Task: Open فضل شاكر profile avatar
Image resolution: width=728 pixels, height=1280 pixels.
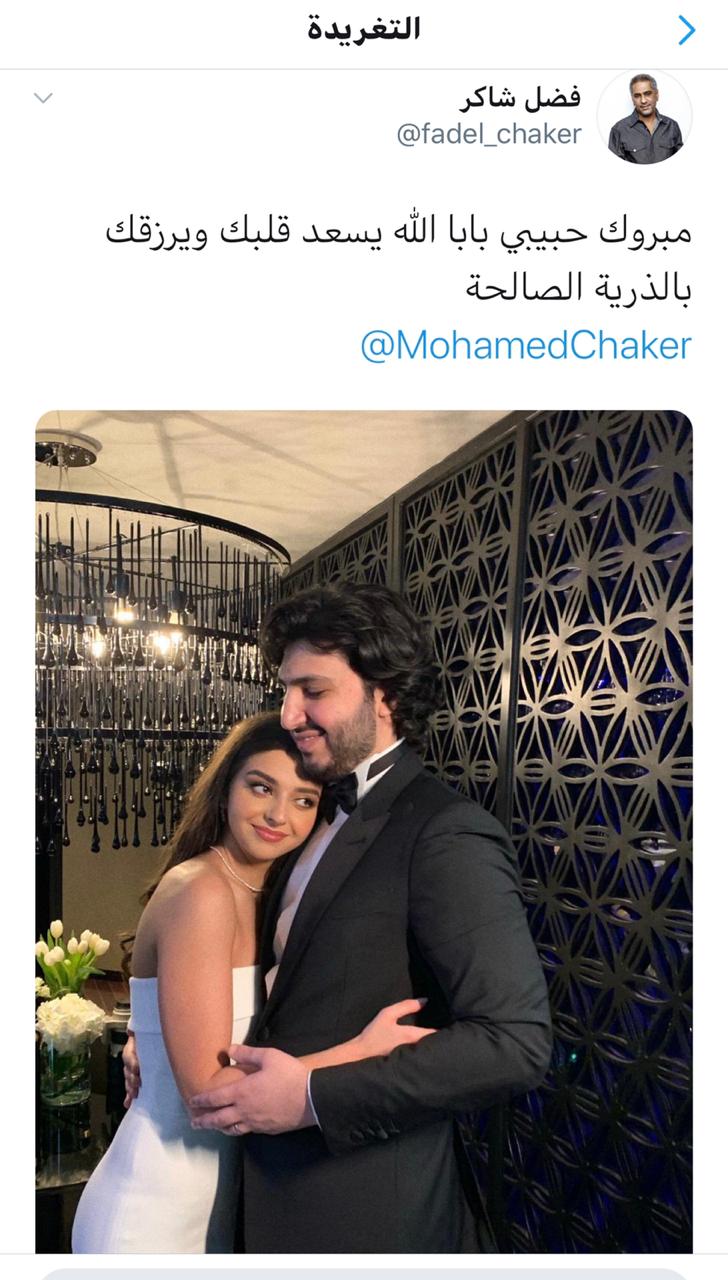Action: tap(645, 118)
